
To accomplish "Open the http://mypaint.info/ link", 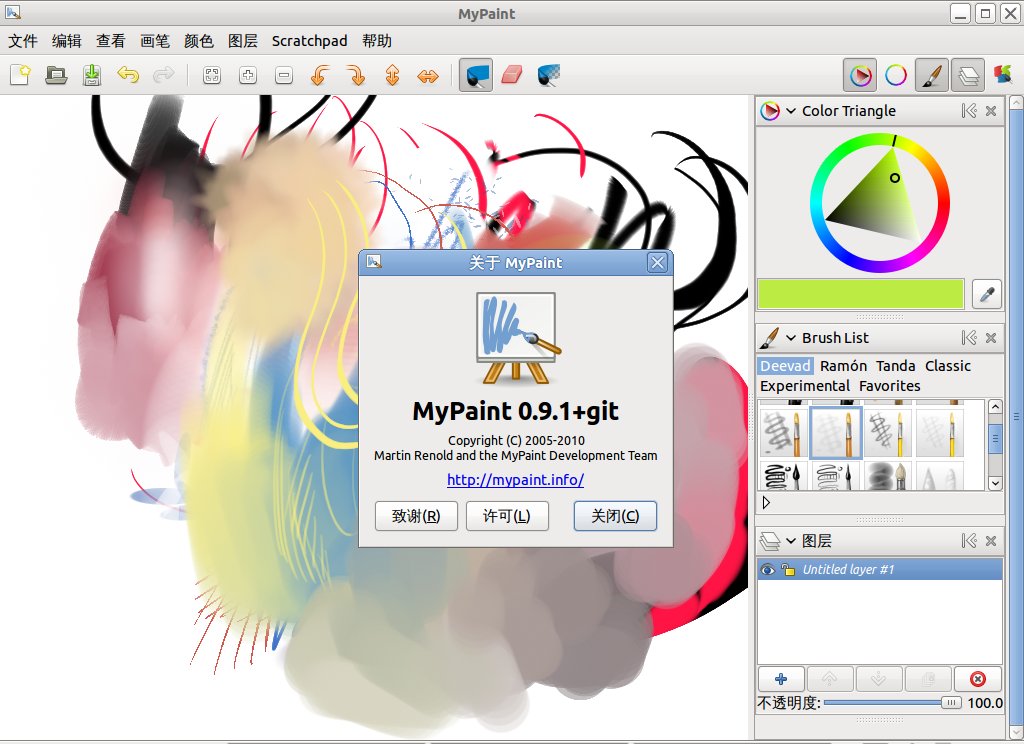I will point(515,479).
